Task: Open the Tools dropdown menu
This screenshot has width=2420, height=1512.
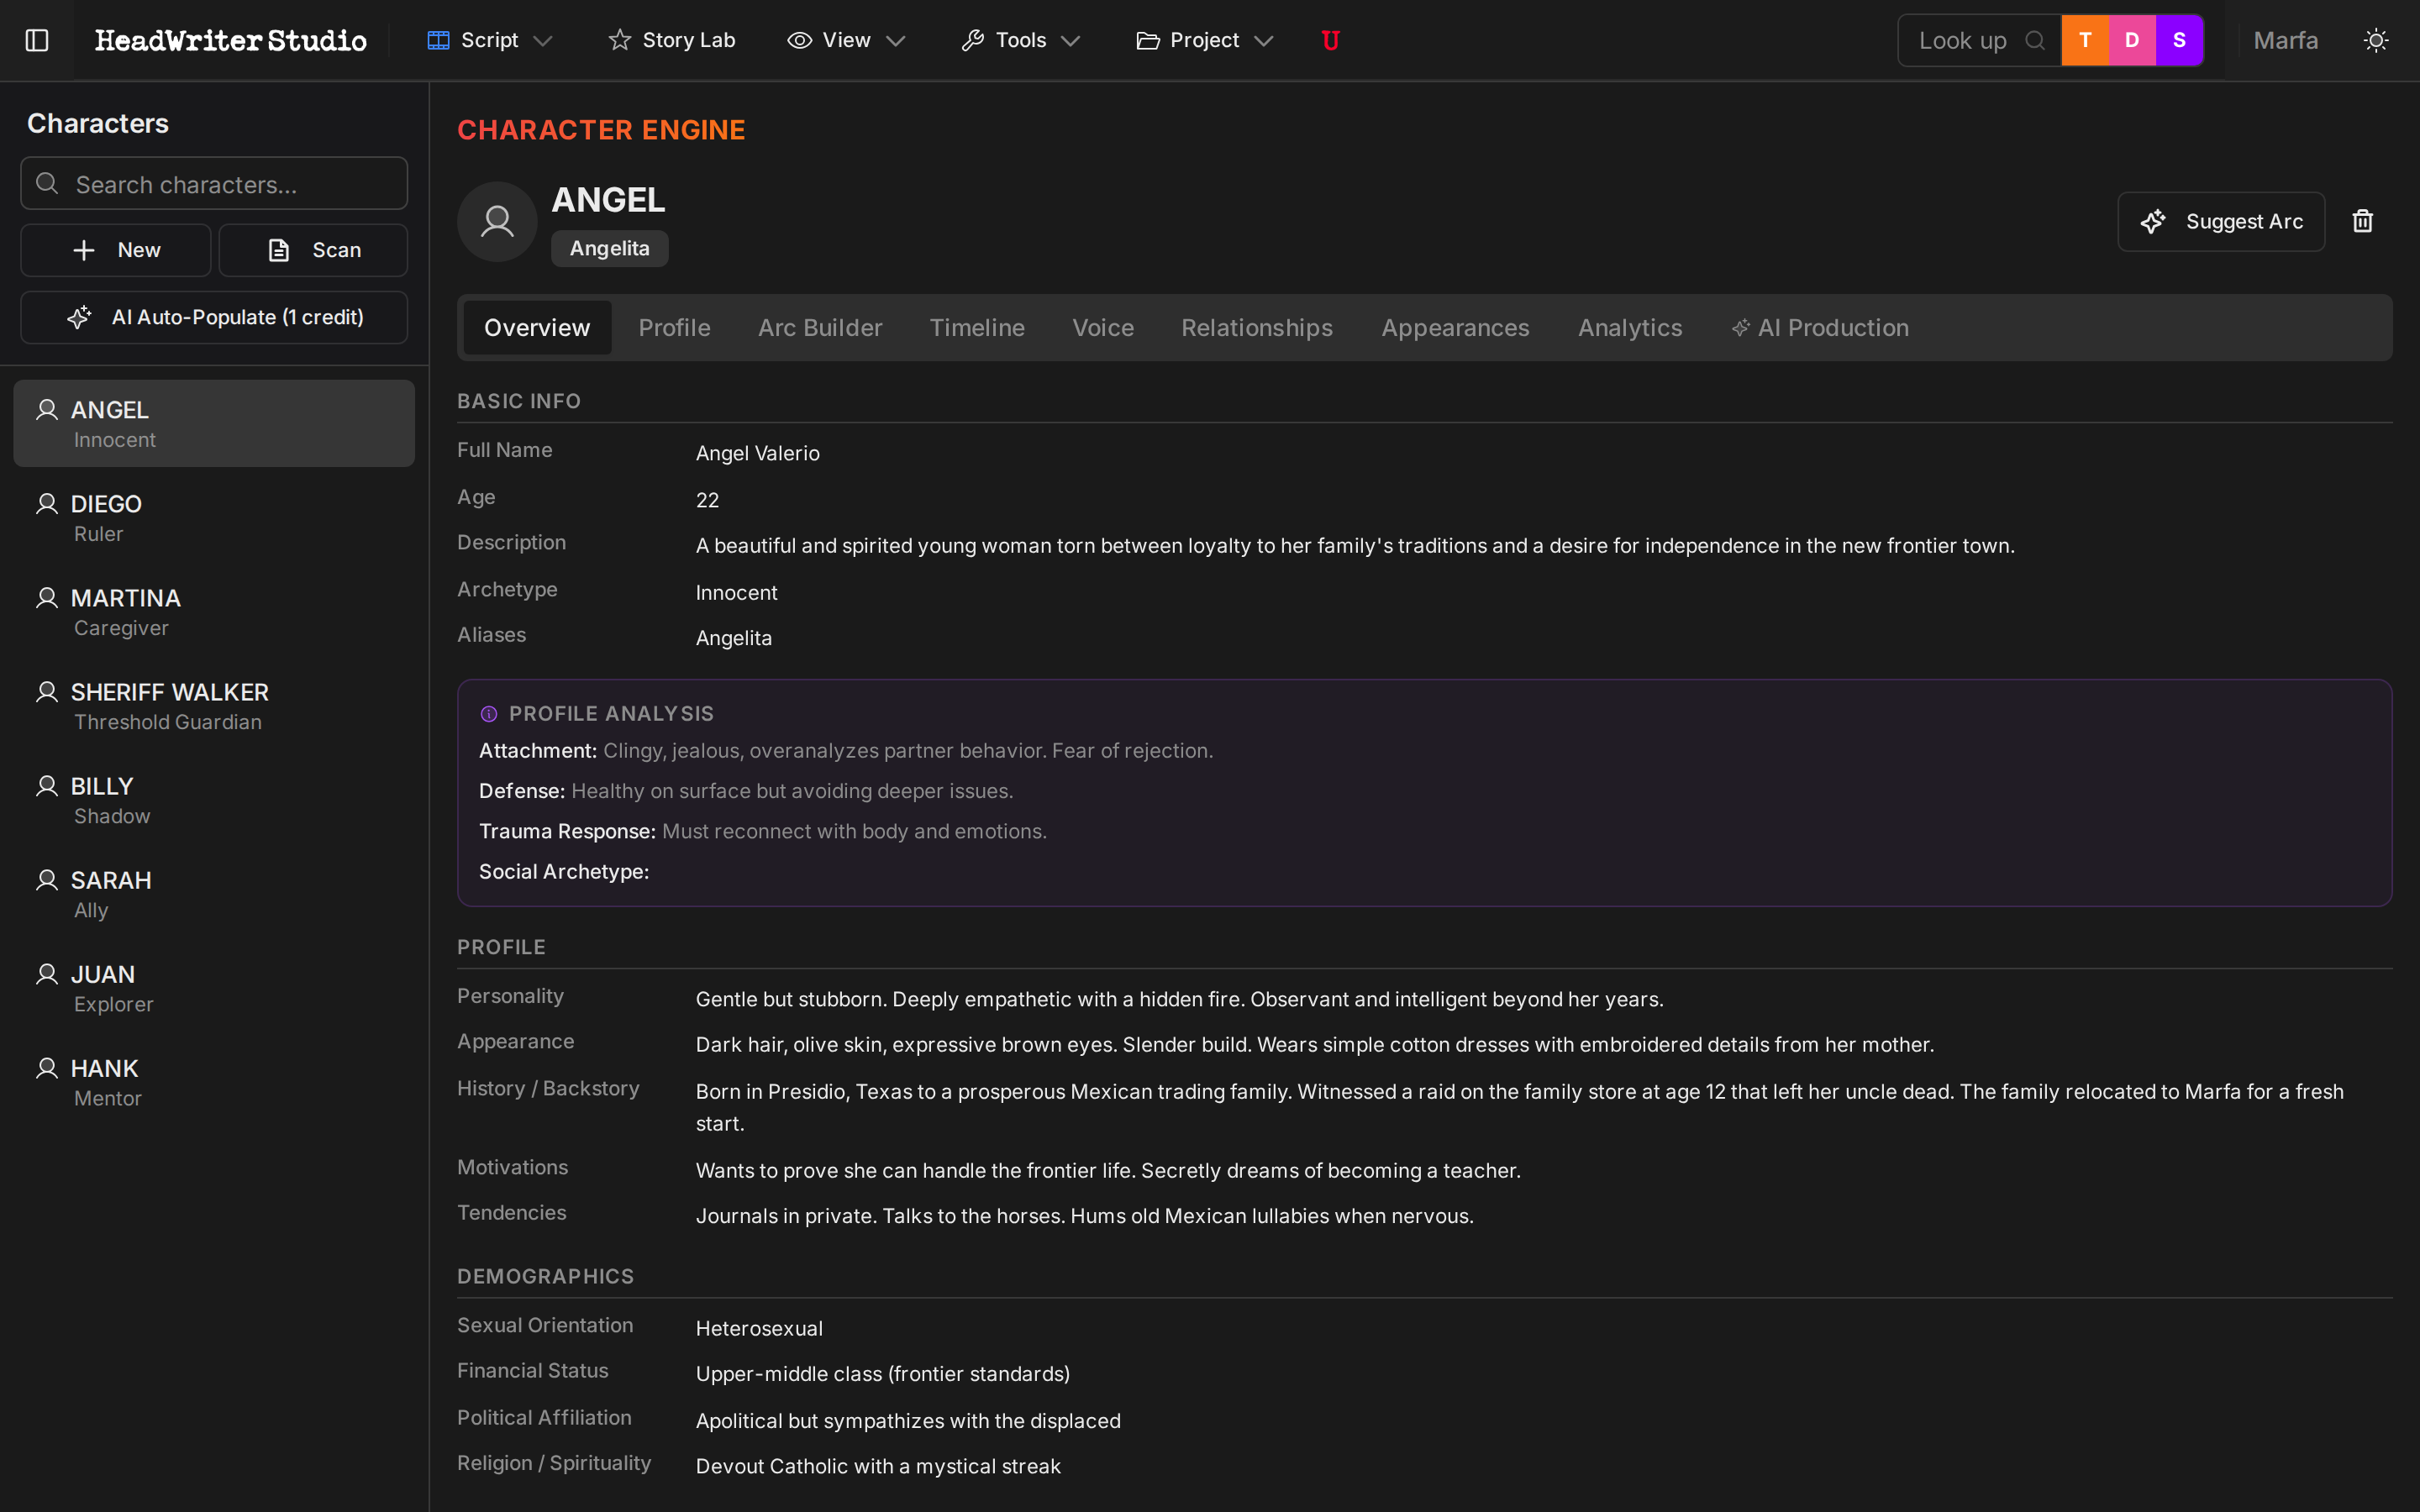Action: pyautogui.click(x=1021, y=40)
